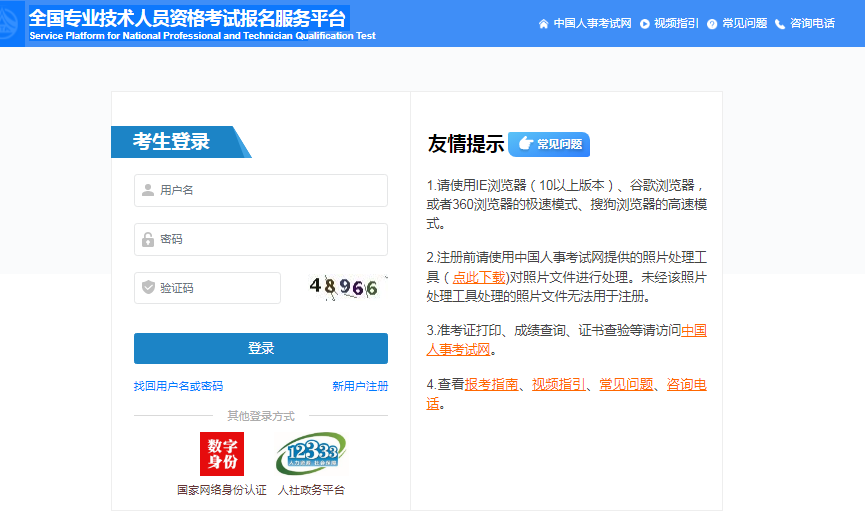Open 中国人事考试网 in top navigation
Screen dimensions: 865x531
pyautogui.click(x=593, y=23)
